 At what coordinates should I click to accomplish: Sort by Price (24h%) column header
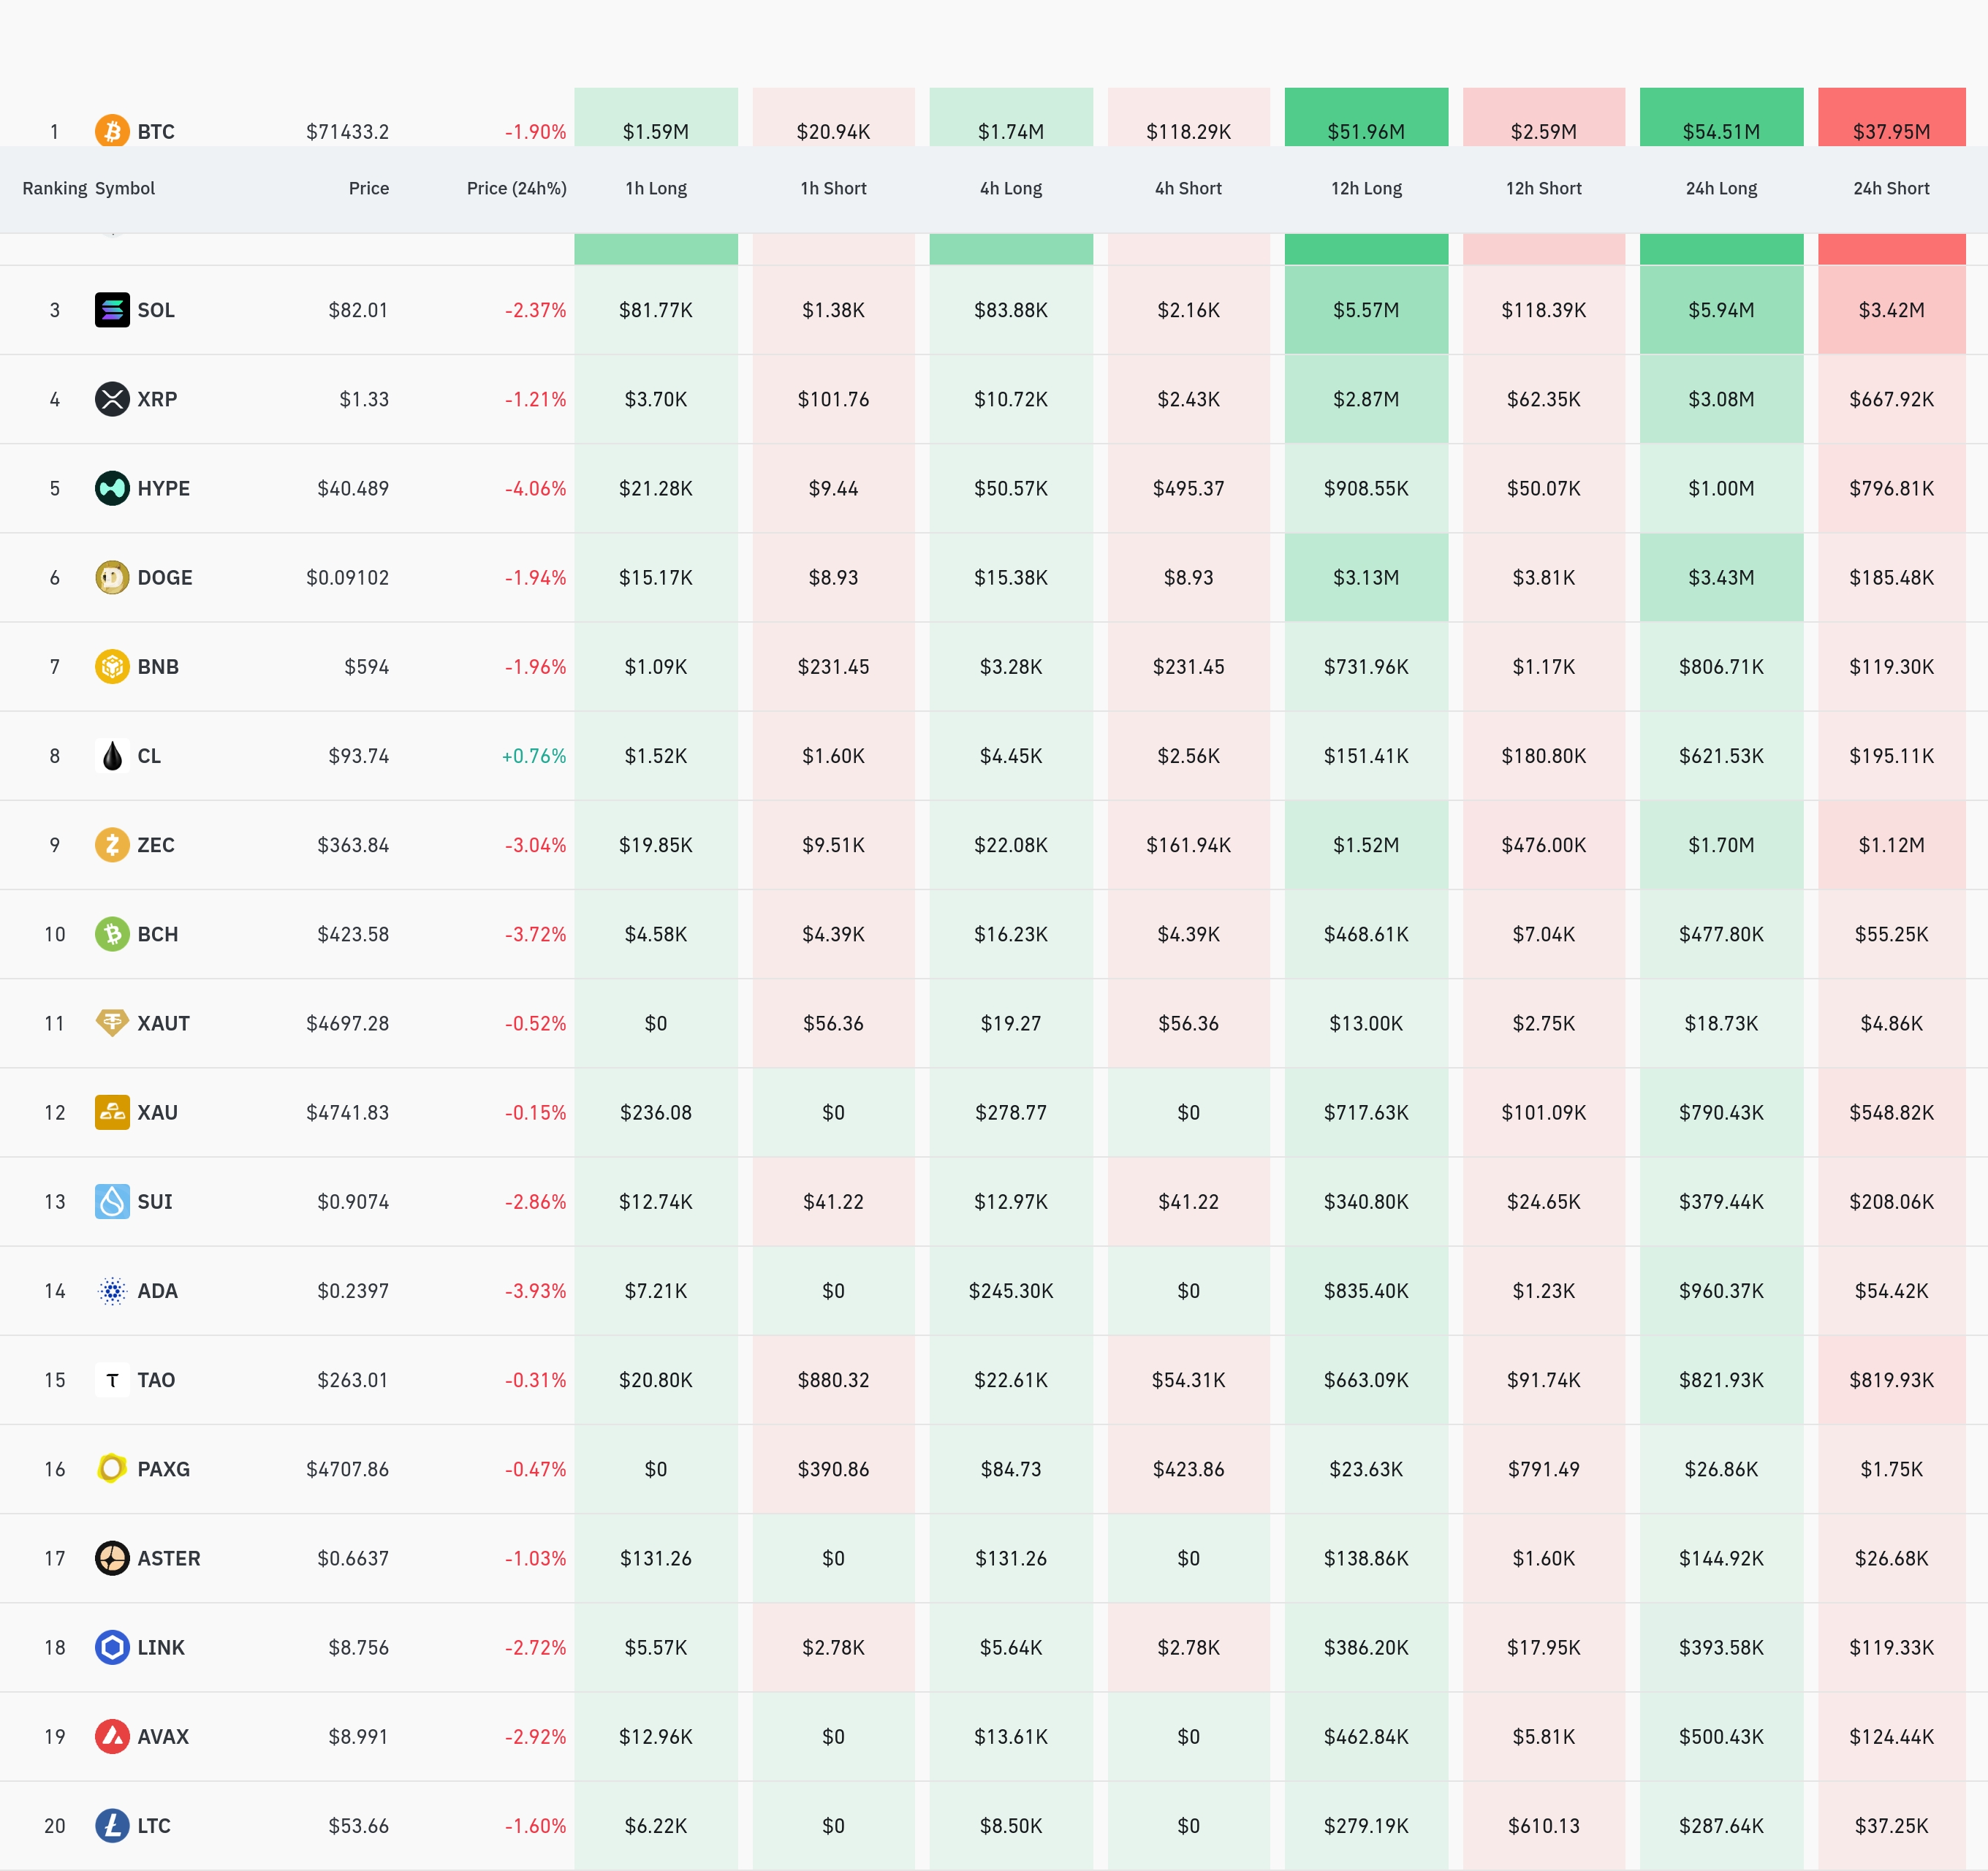(516, 188)
